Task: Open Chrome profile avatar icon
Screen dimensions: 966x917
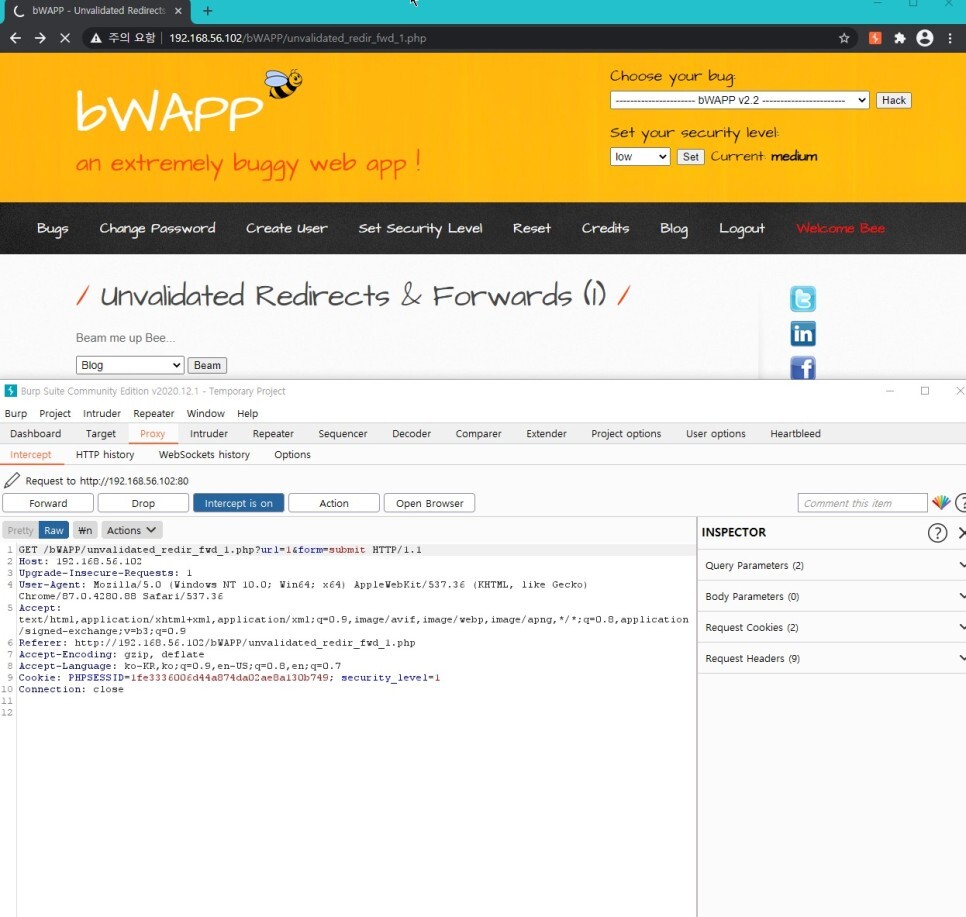Action: point(925,38)
